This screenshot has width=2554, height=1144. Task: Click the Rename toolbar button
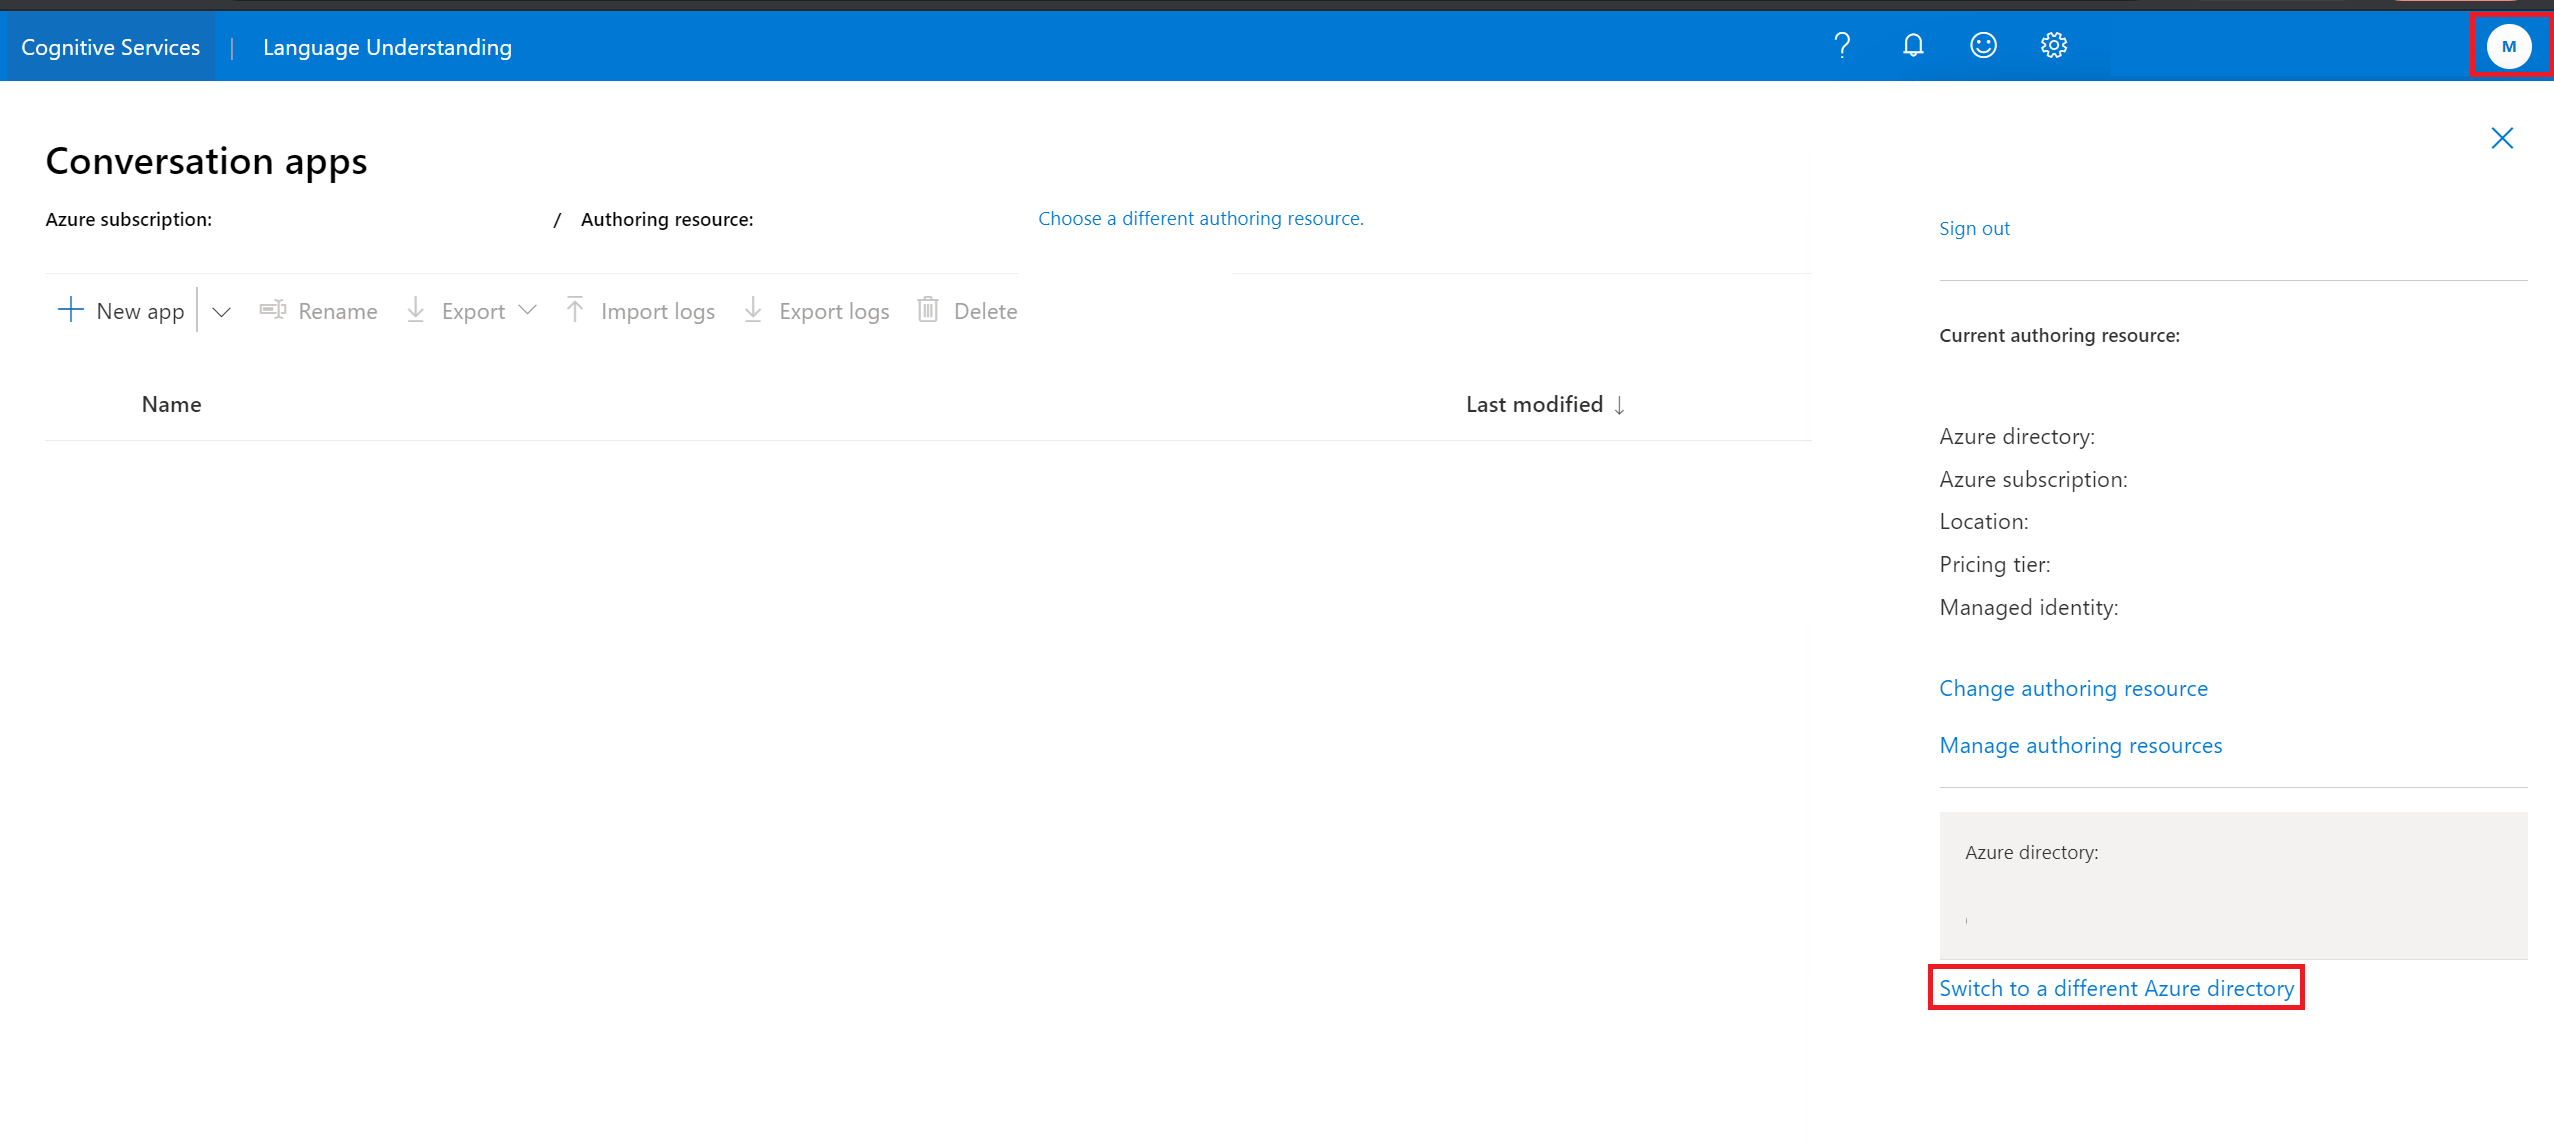click(x=318, y=311)
